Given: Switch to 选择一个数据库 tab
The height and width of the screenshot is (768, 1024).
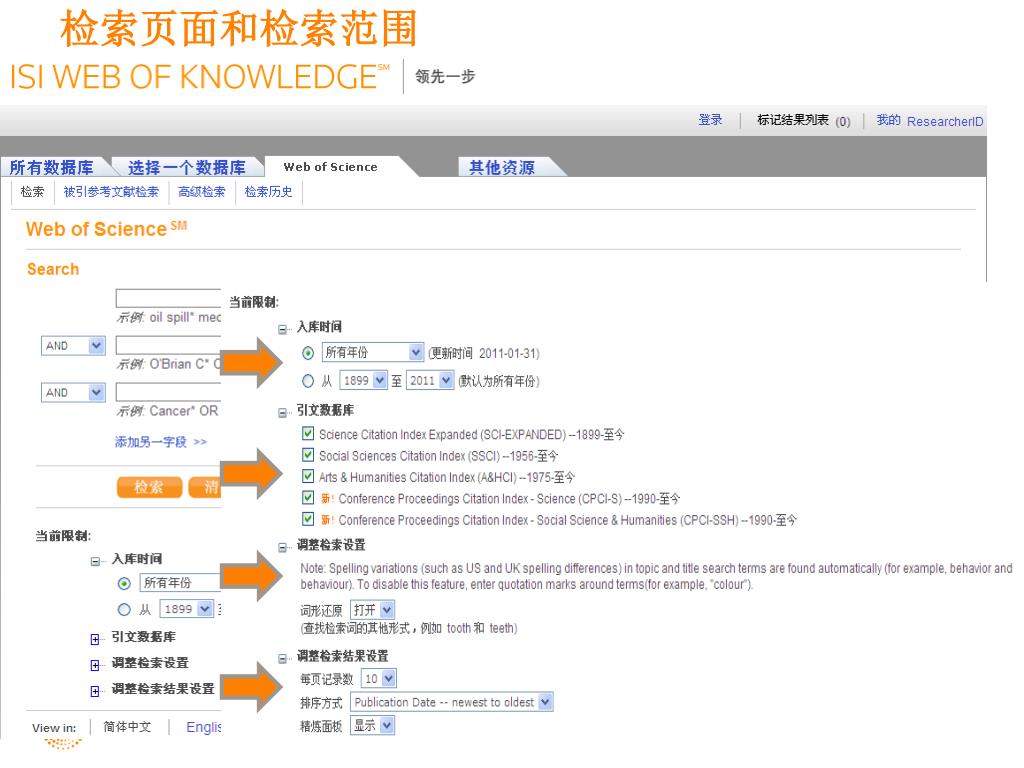Looking at the screenshot, I should (x=187, y=167).
